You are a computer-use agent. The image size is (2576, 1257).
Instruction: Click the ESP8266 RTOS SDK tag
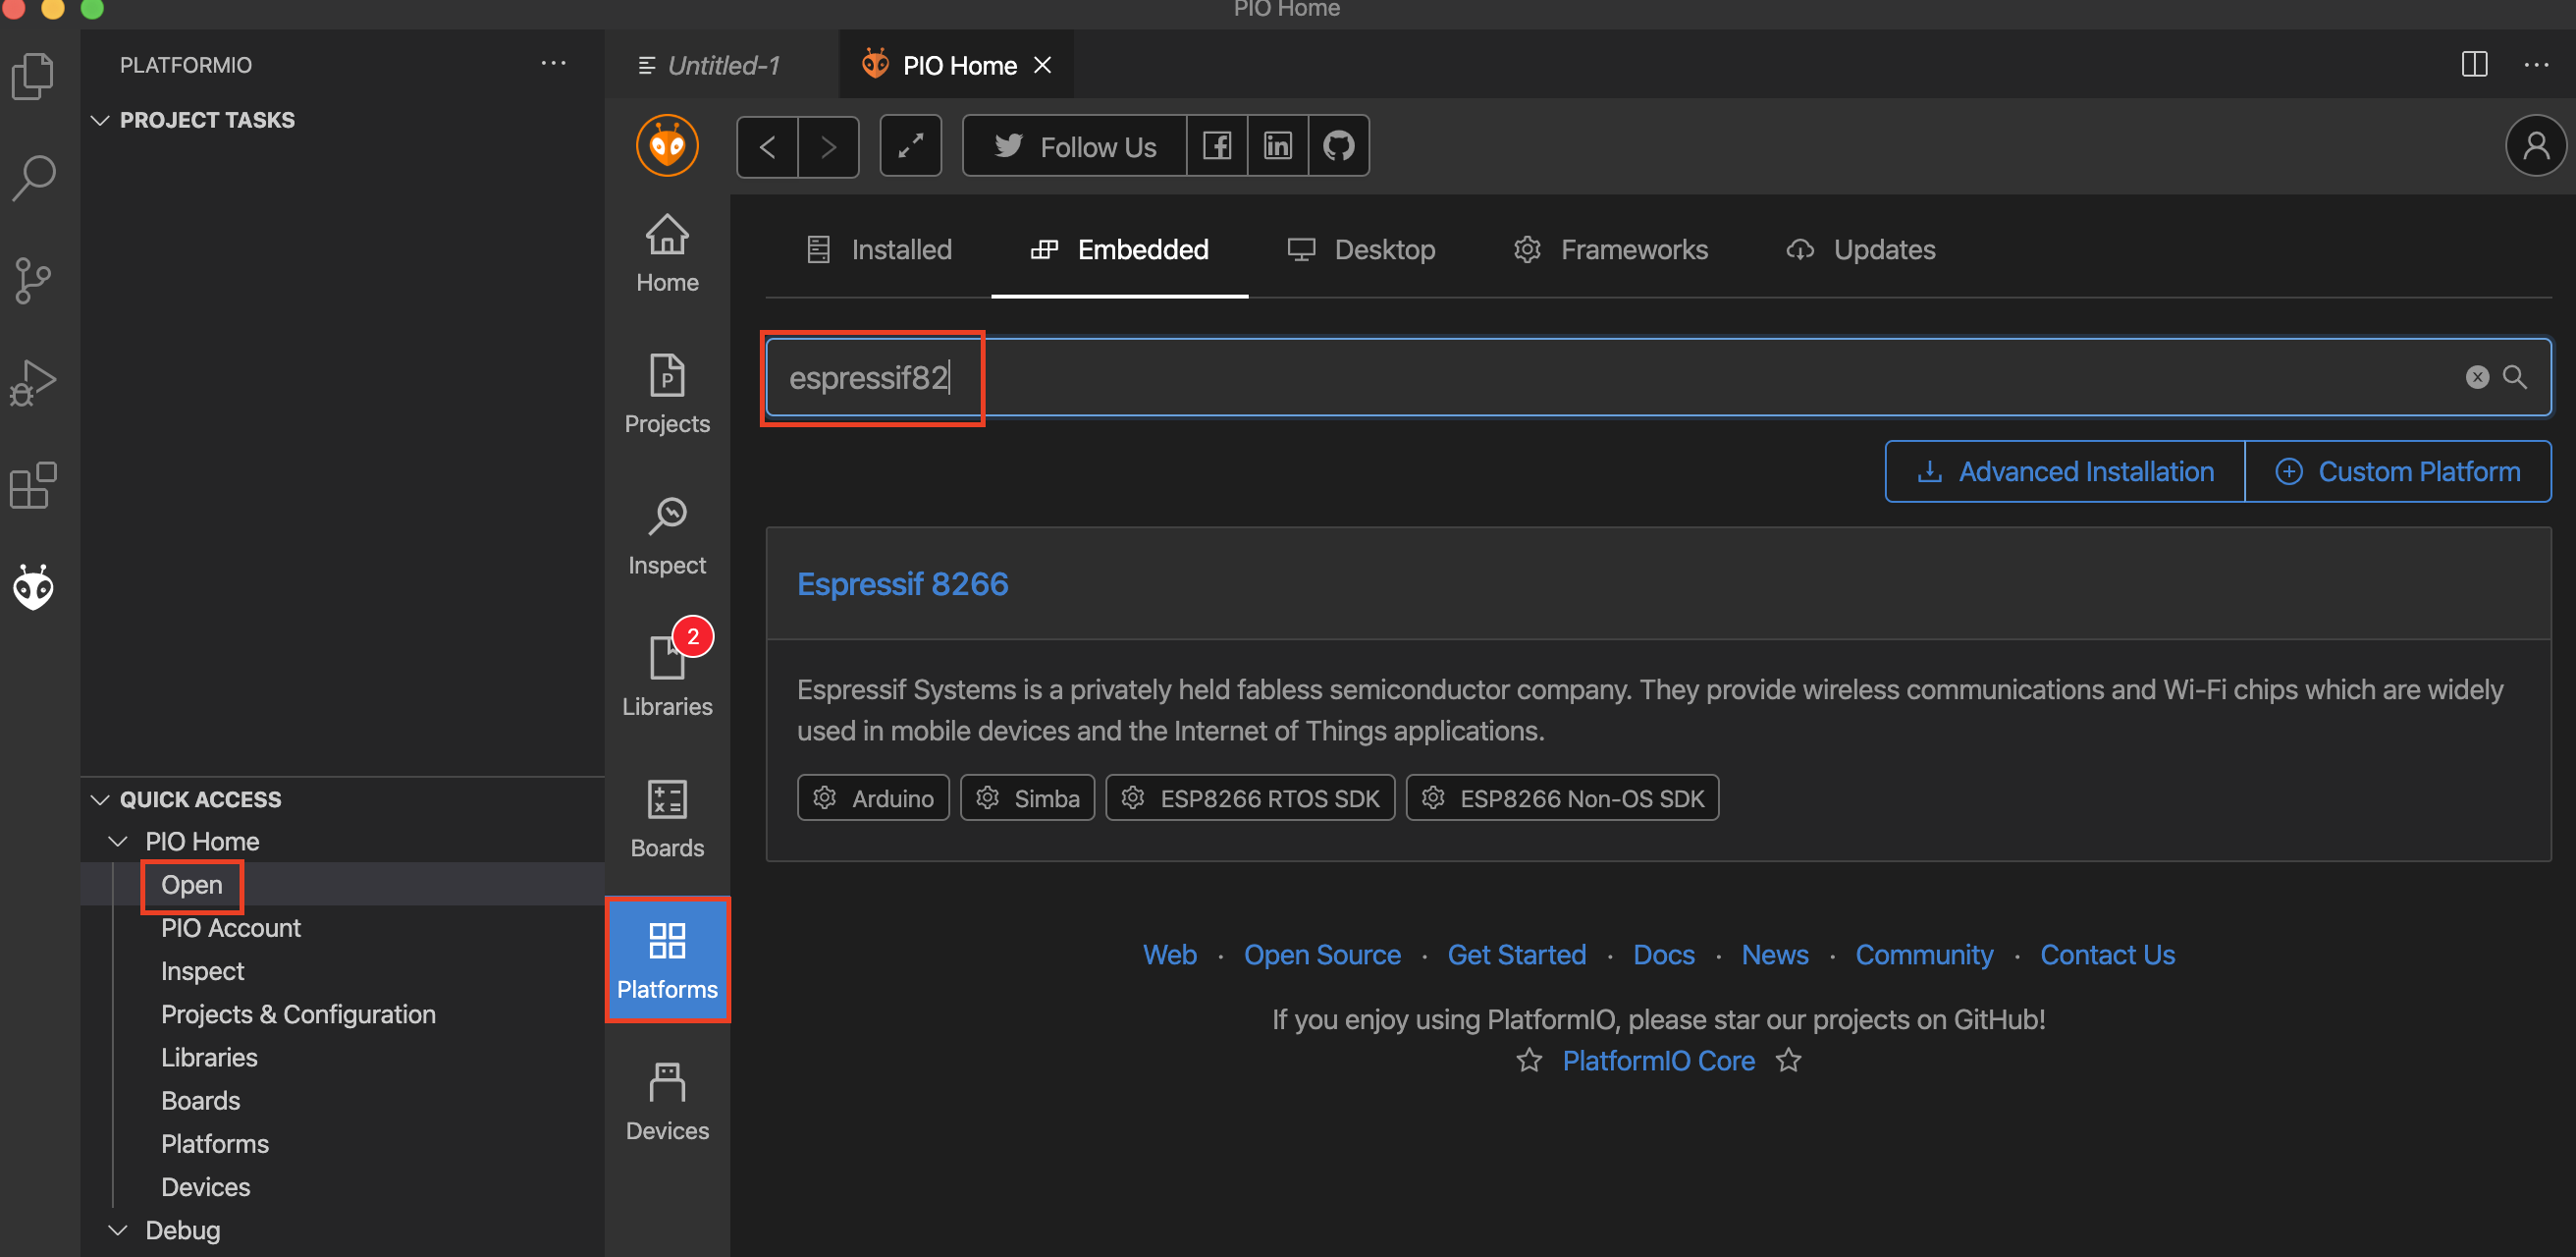click(x=1250, y=798)
